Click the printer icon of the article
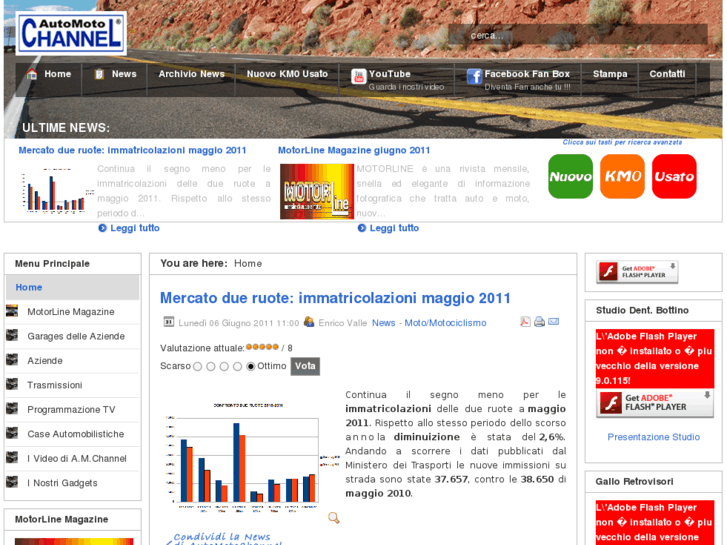 click(539, 321)
